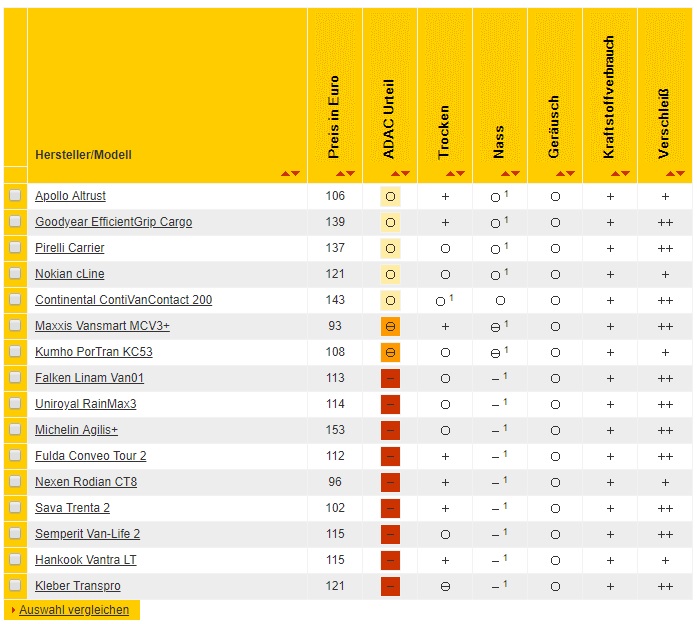Click the Geräusch column header
The width and height of the screenshot is (697, 624).
[553, 127]
